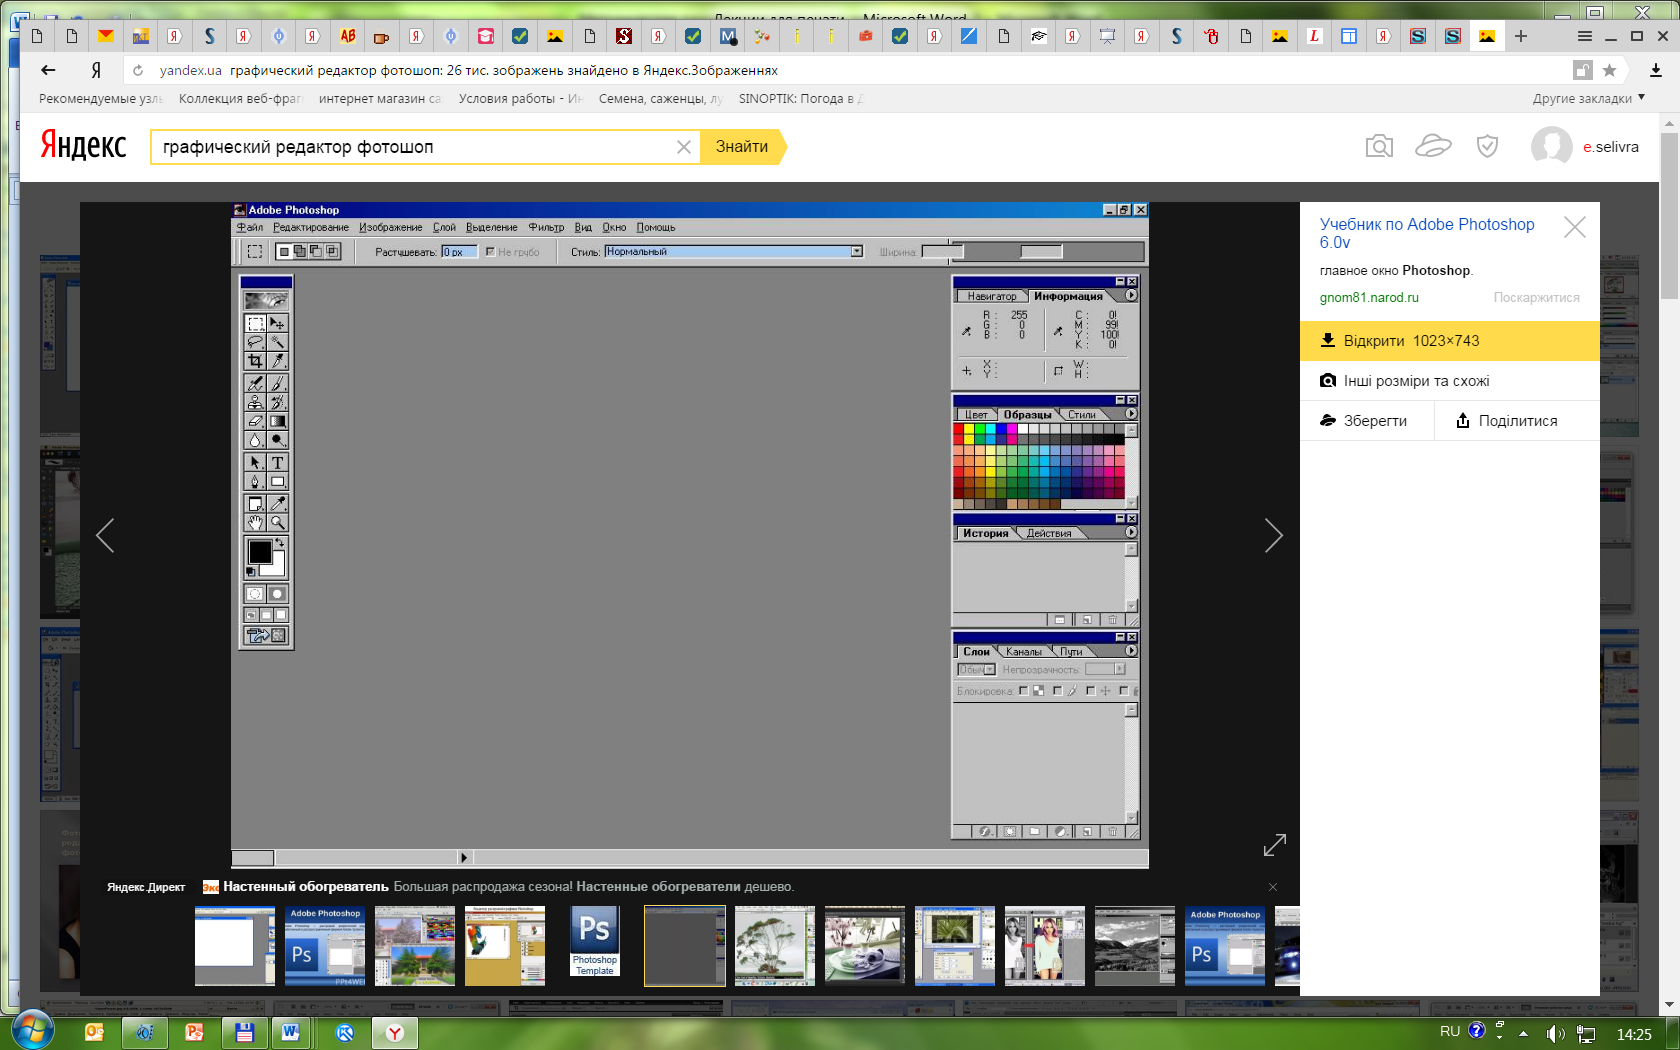Switch to the graduation cap browser tab
This screenshot has width=1680, height=1050.
pos(1039,36)
